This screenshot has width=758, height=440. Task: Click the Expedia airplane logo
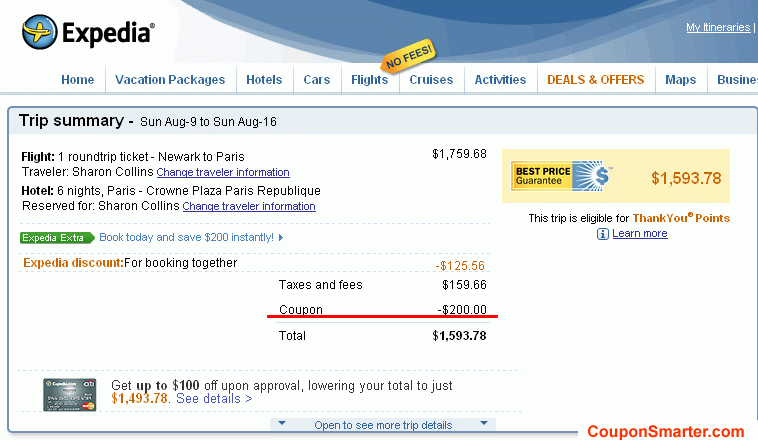[38, 32]
